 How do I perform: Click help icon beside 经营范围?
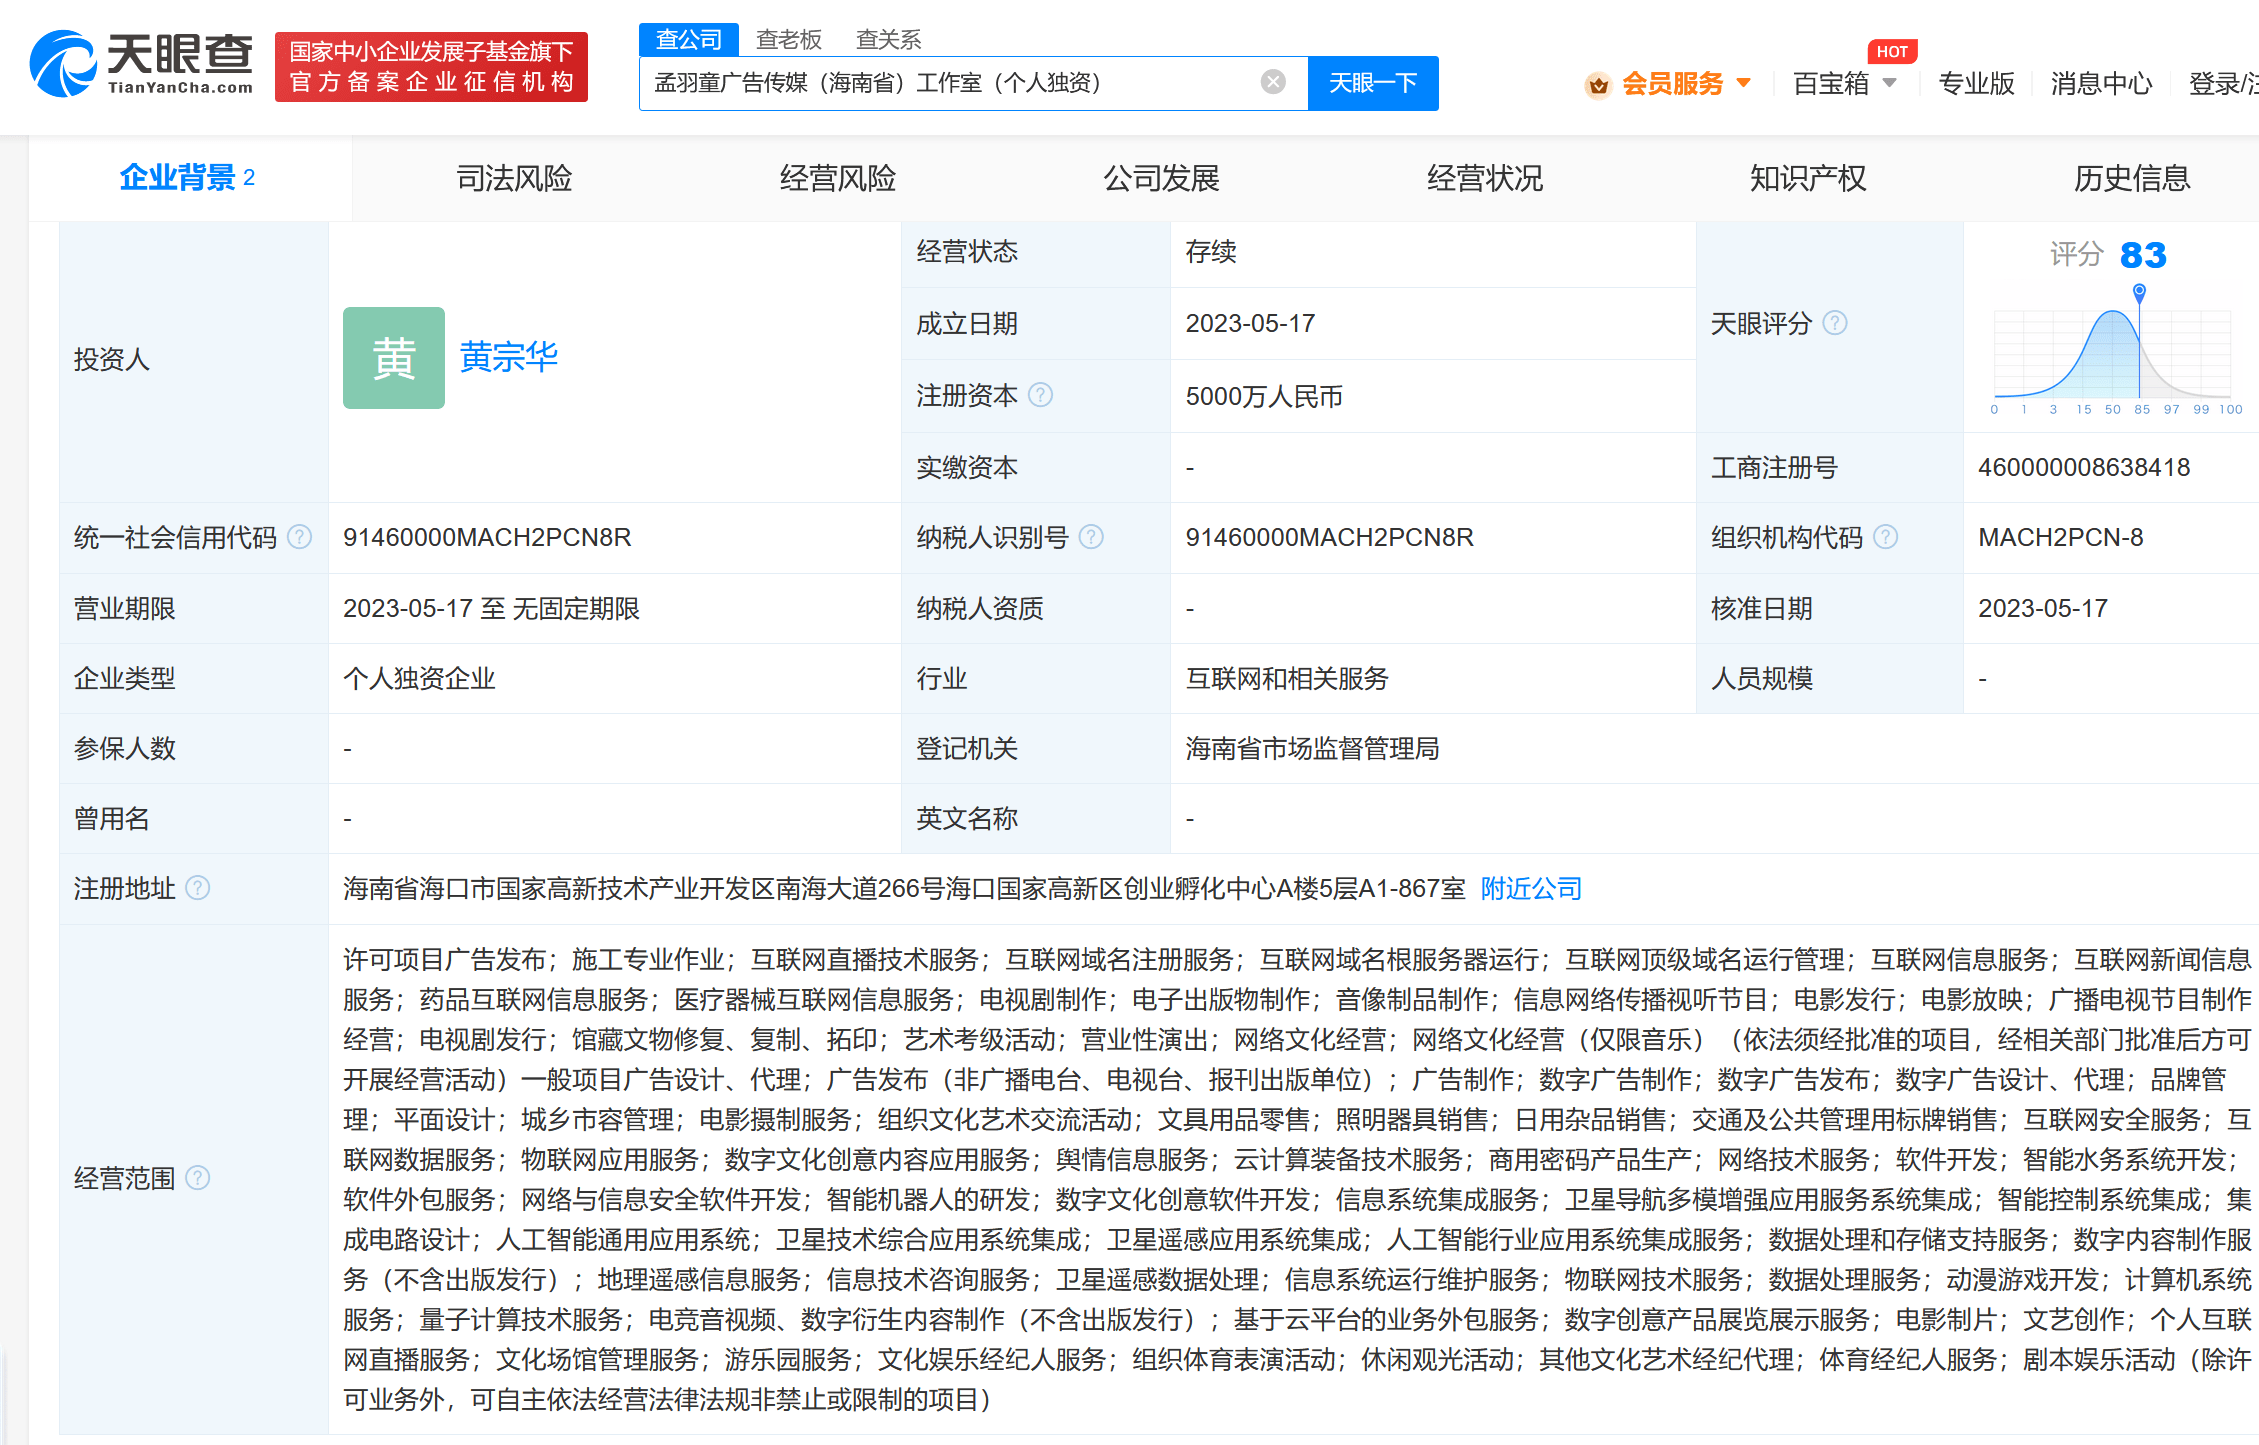point(198,1178)
